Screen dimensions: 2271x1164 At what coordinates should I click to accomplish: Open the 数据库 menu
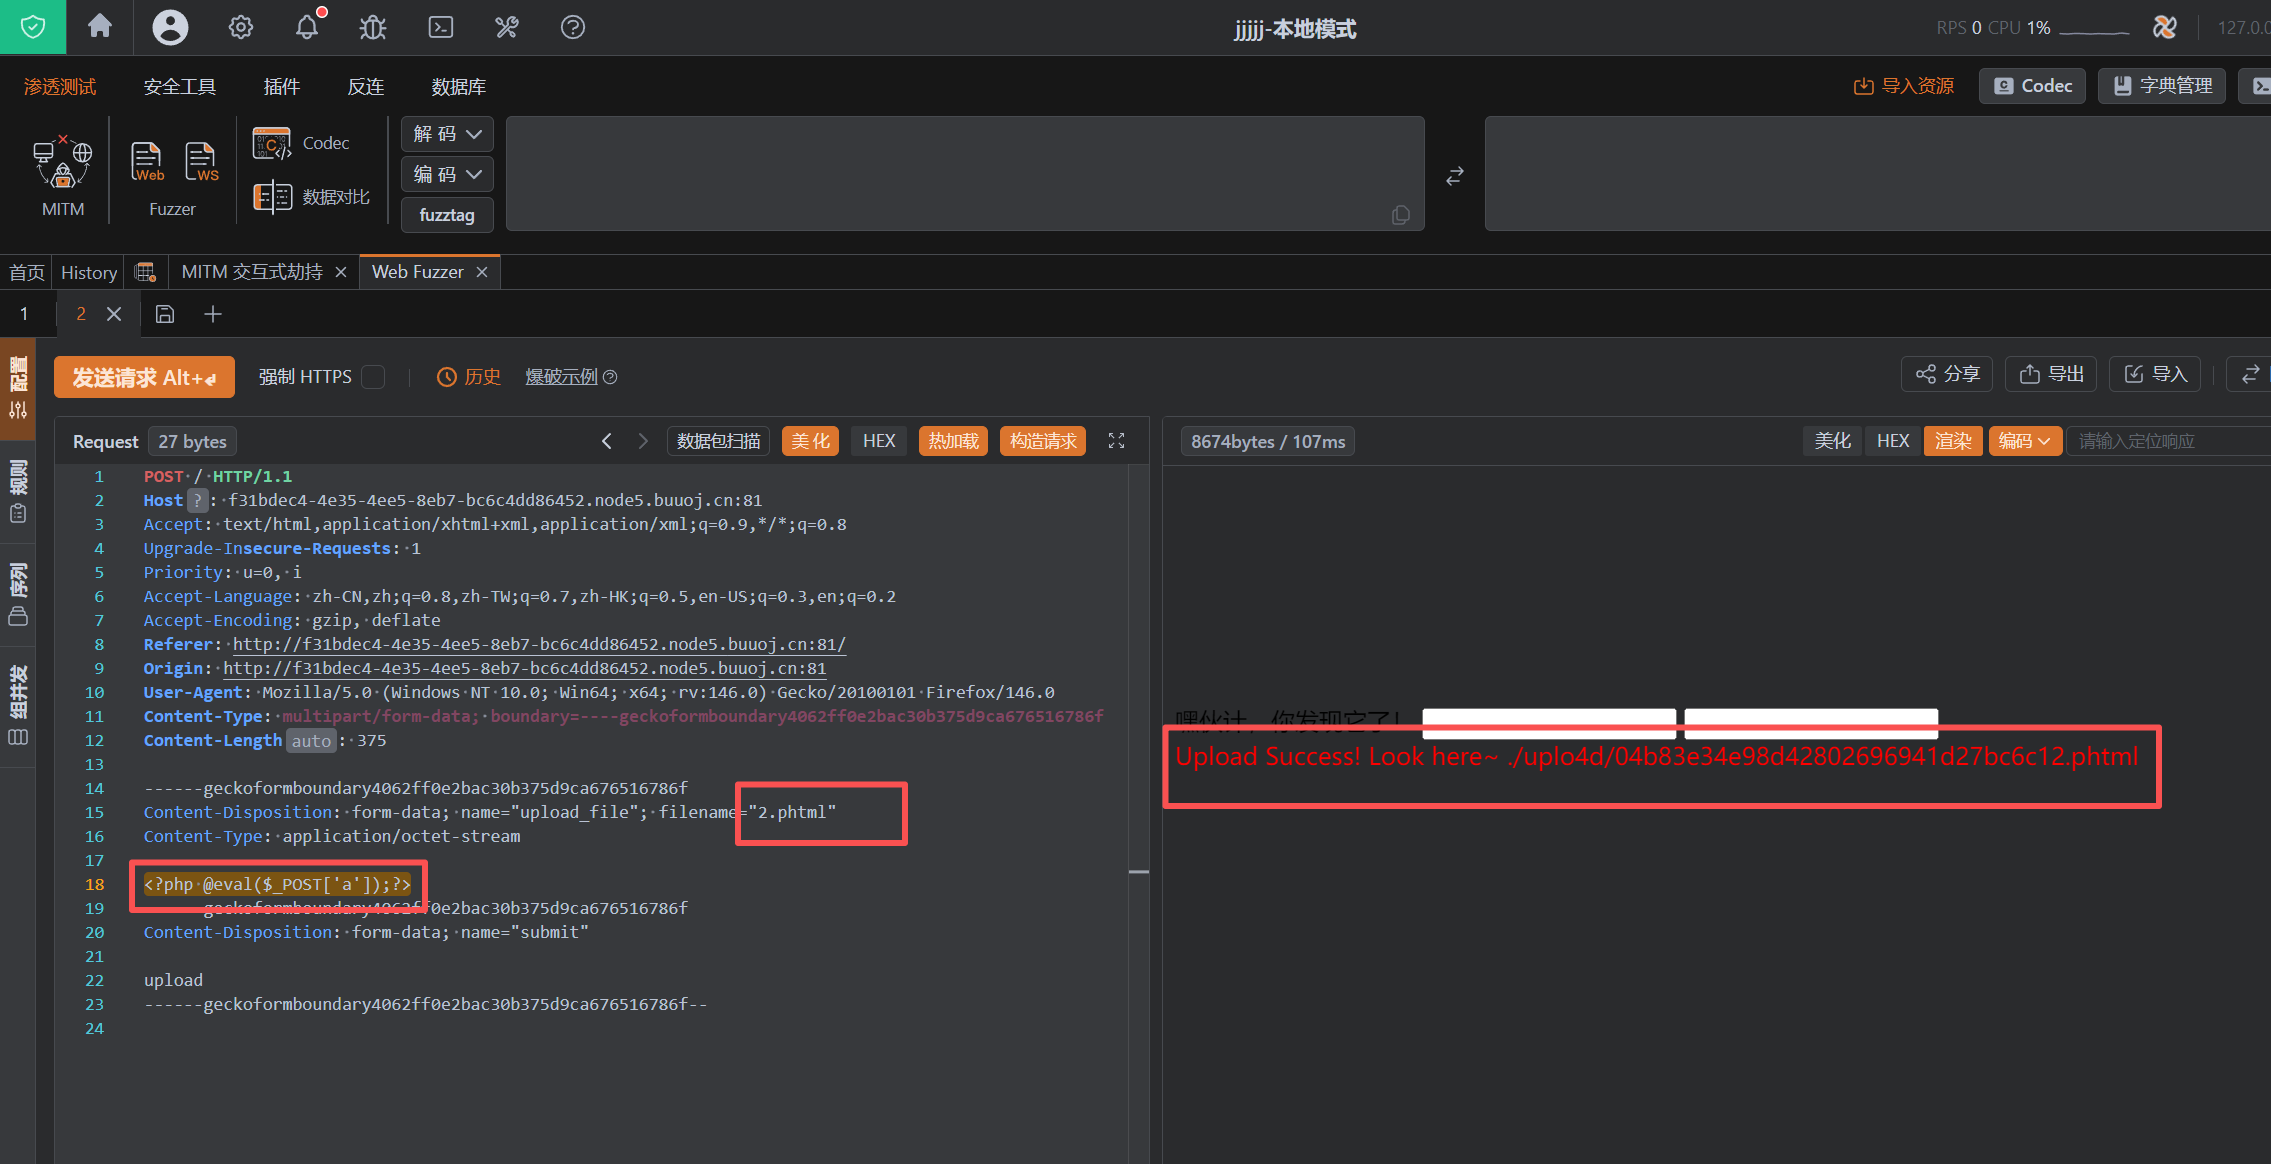point(458,87)
